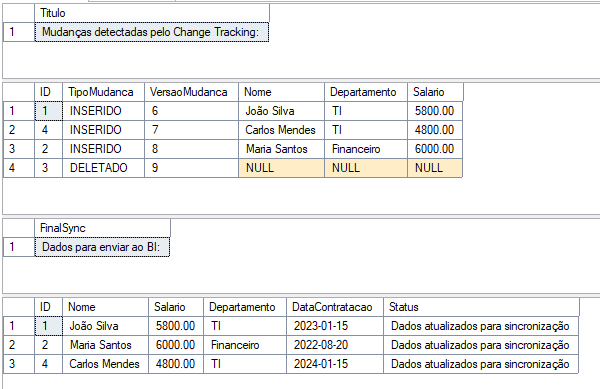Click the NULL cell under Nome column

pos(281,168)
